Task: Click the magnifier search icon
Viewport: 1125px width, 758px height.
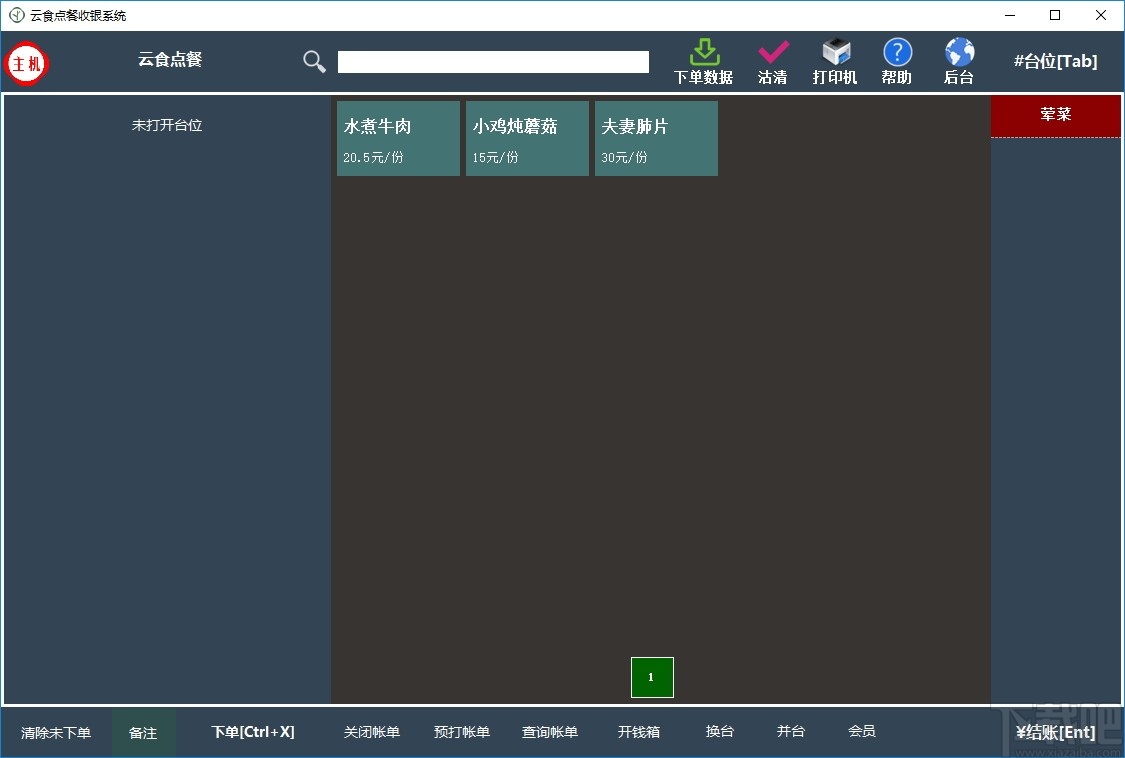Action: pyautogui.click(x=313, y=61)
